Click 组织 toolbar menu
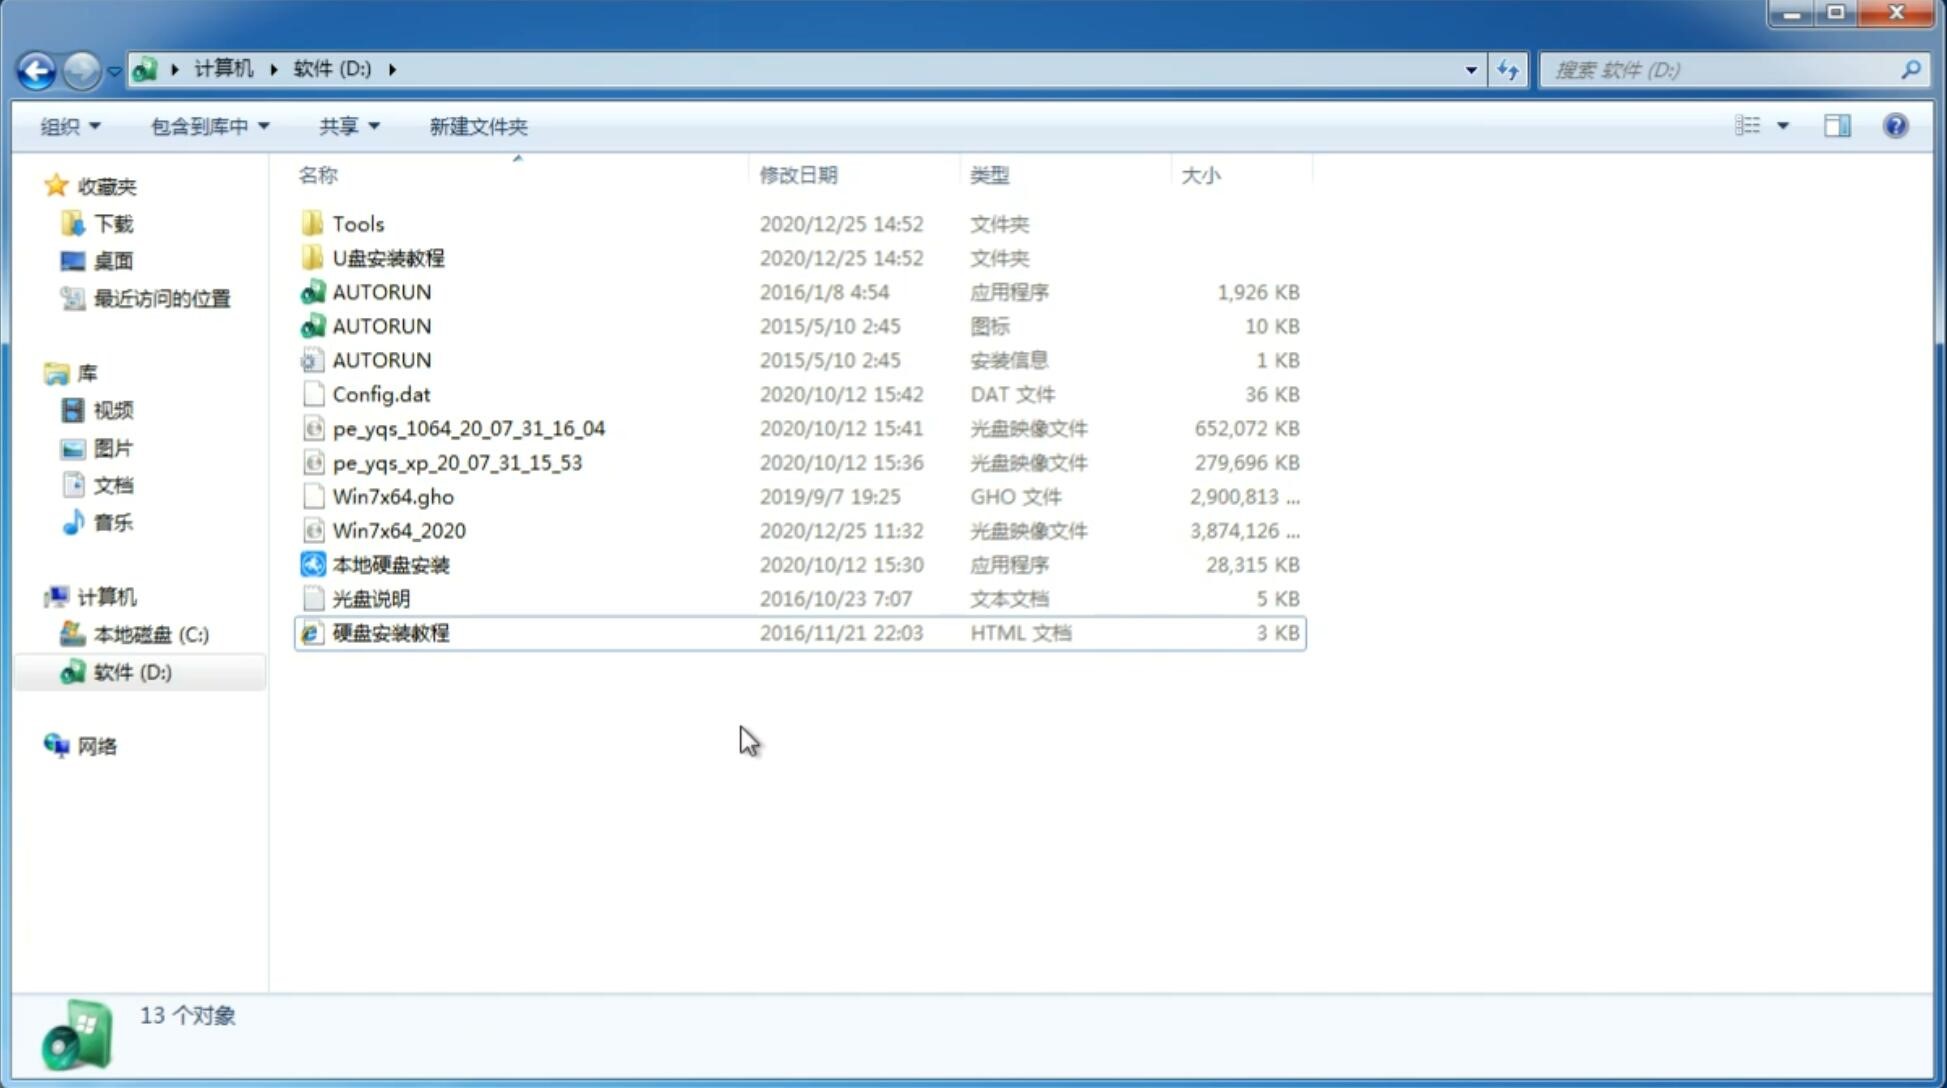Image resolution: width=1947 pixels, height=1088 pixels. pos(70,126)
